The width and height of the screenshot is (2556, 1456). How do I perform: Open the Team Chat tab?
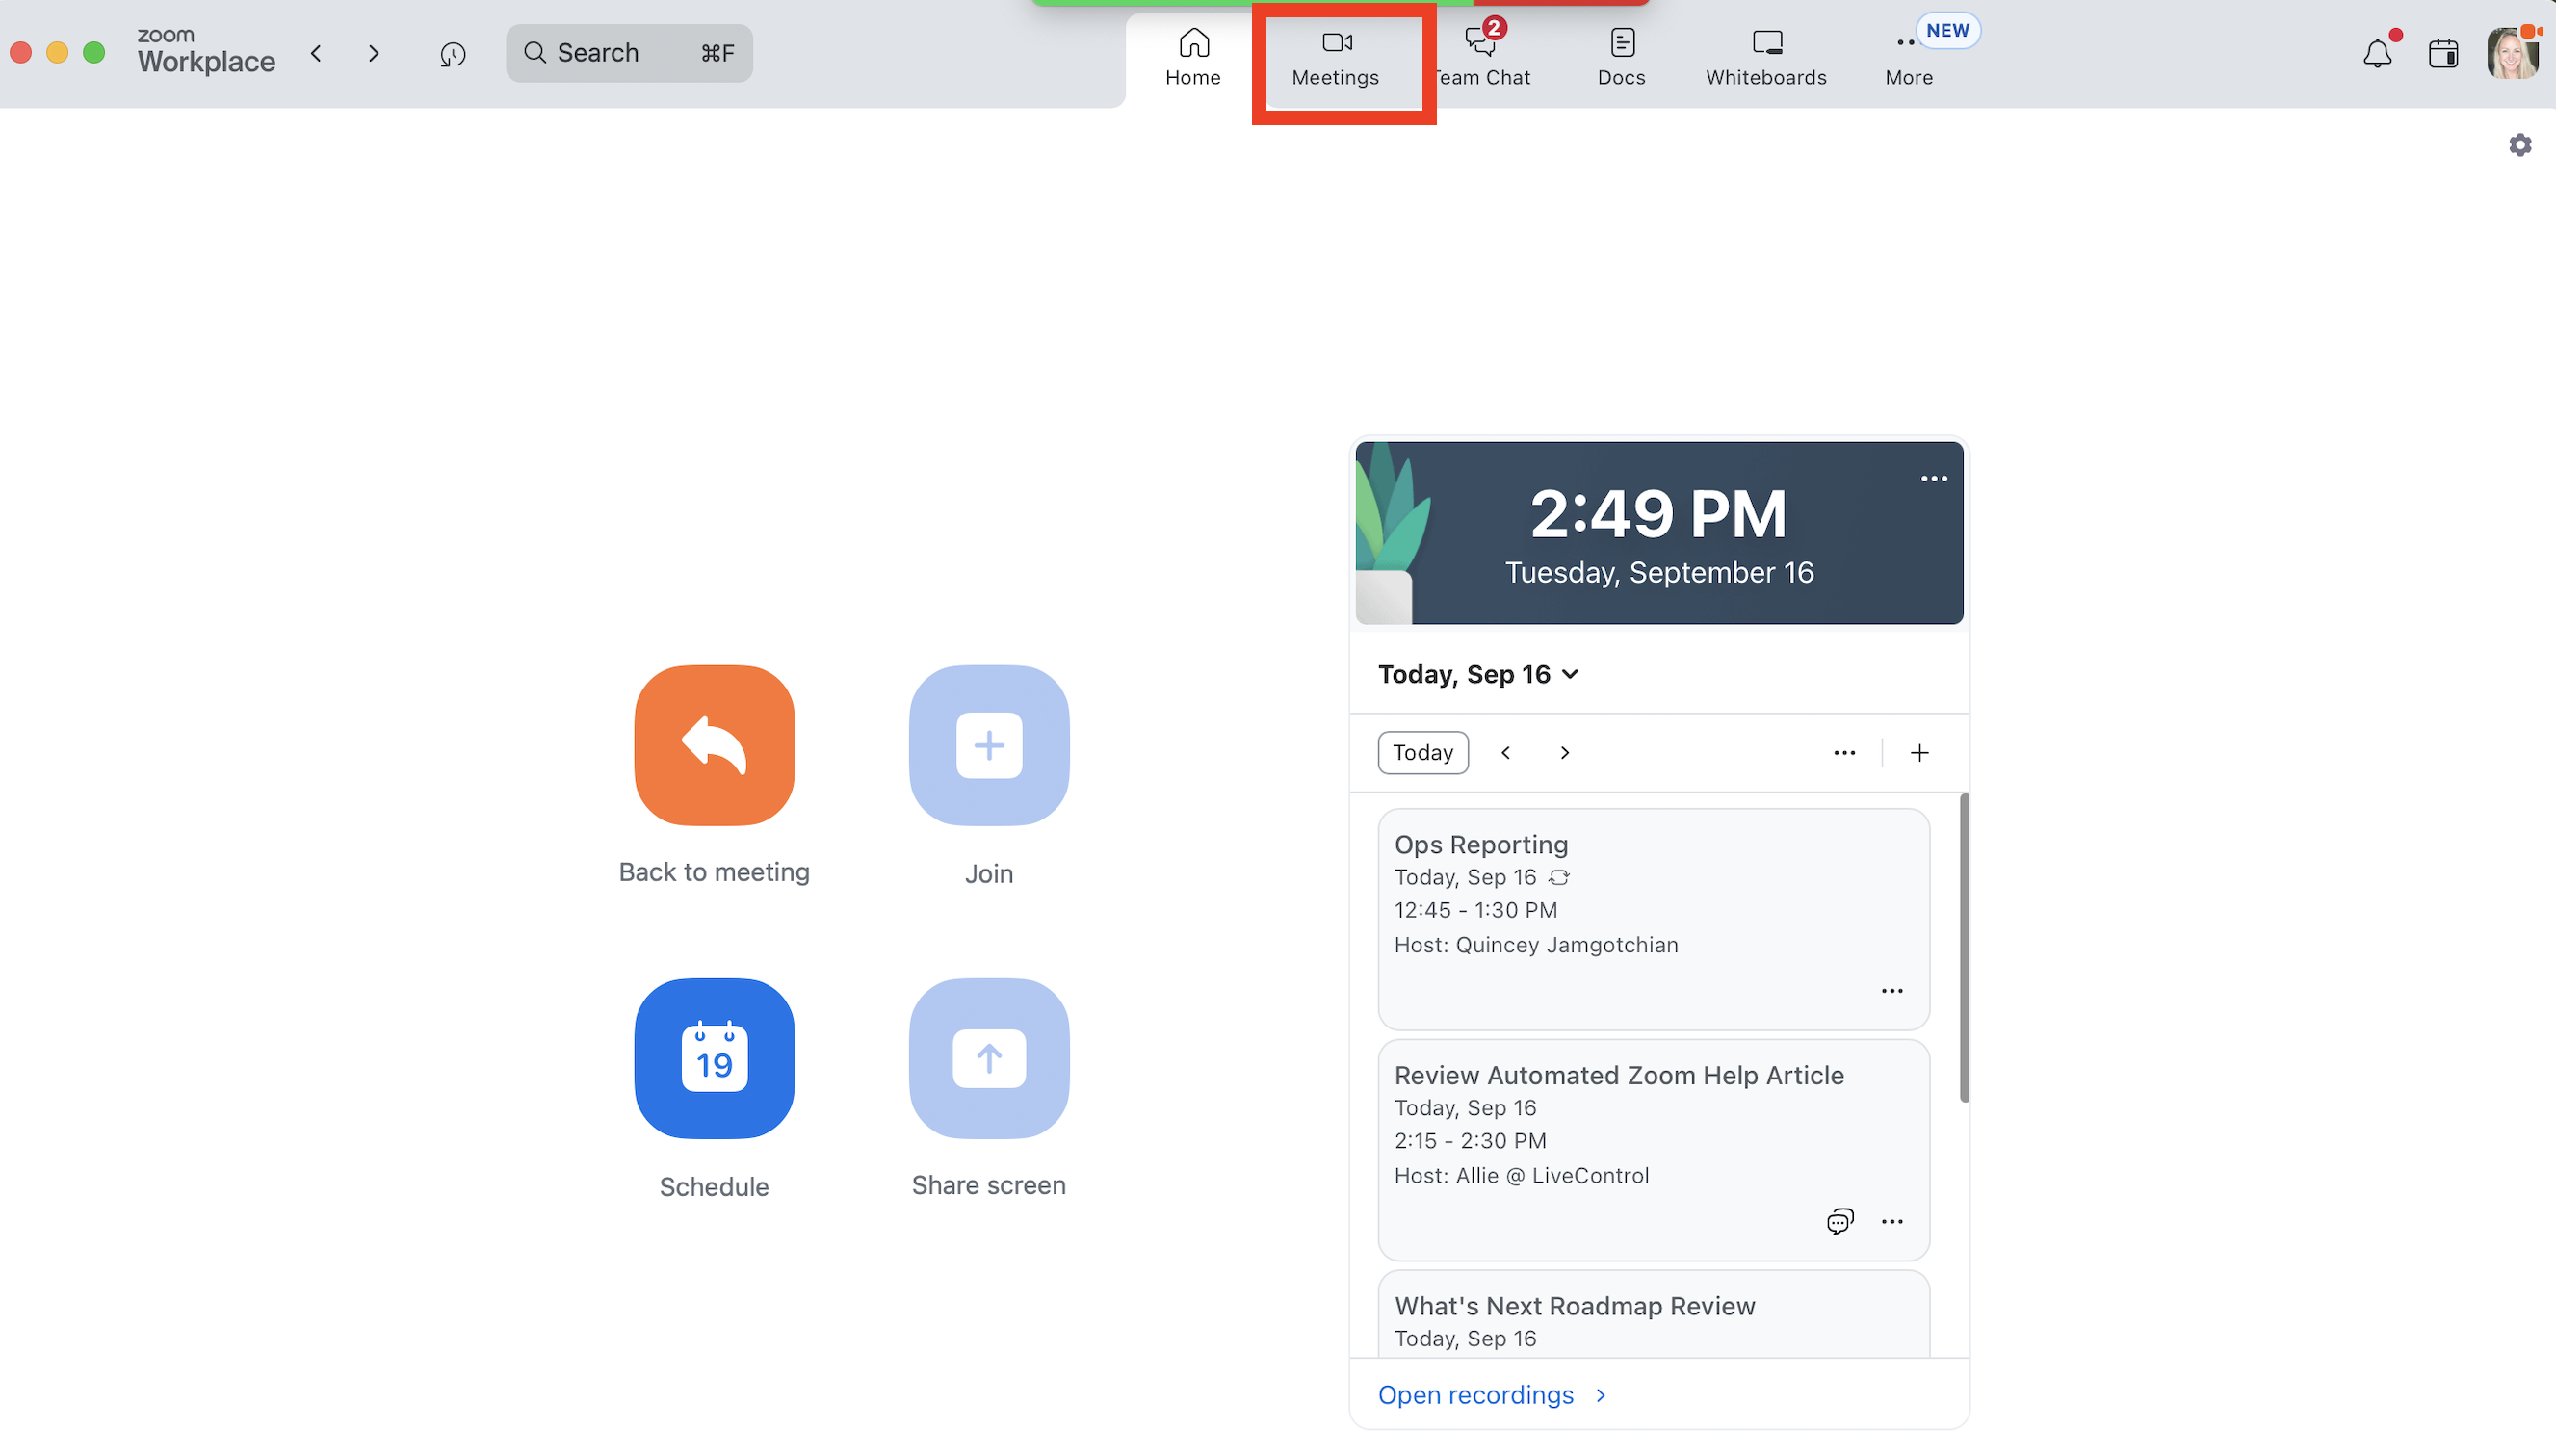1483,56
